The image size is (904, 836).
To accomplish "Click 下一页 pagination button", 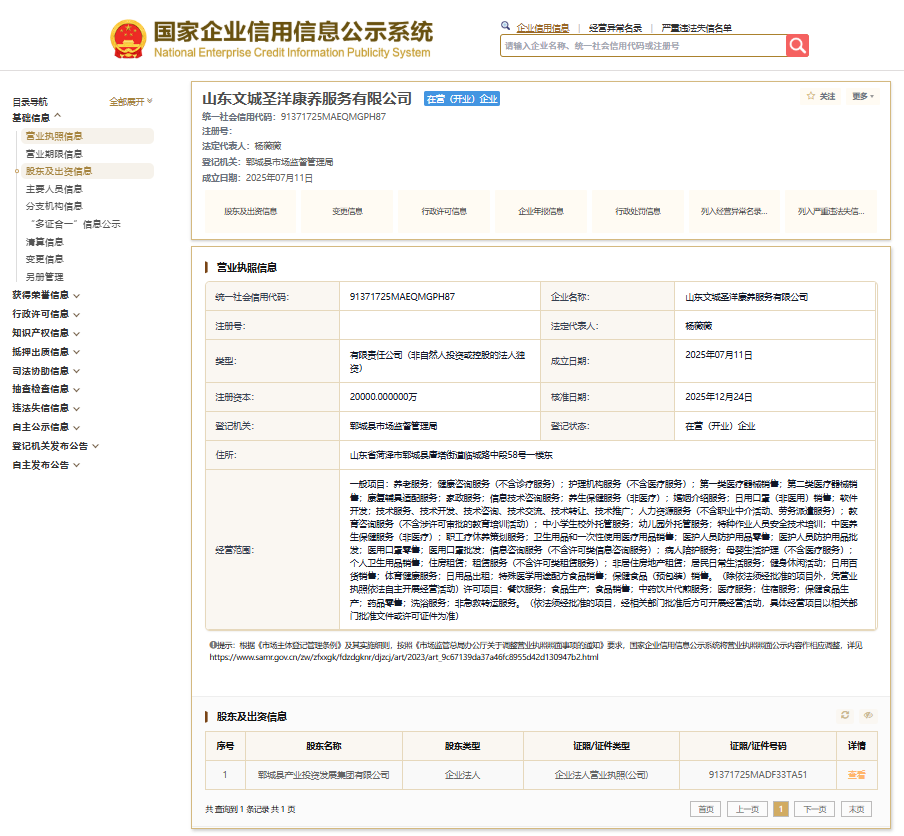I will click(815, 809).
